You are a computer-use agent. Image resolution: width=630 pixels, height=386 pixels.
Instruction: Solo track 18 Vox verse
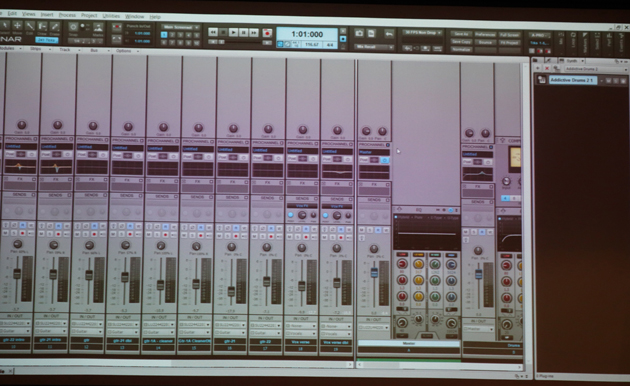pos(298,237)
